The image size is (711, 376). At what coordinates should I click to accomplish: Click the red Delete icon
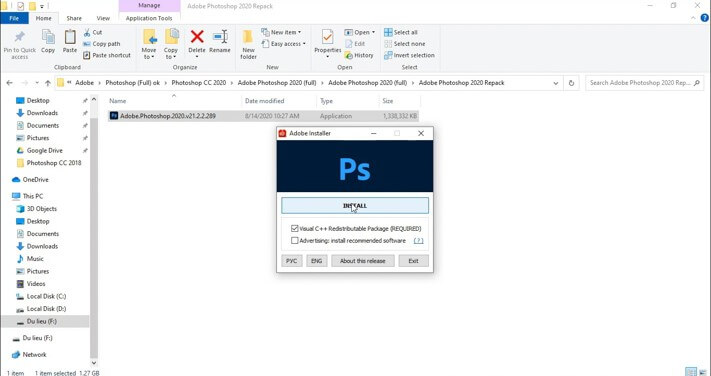(197, 36)
